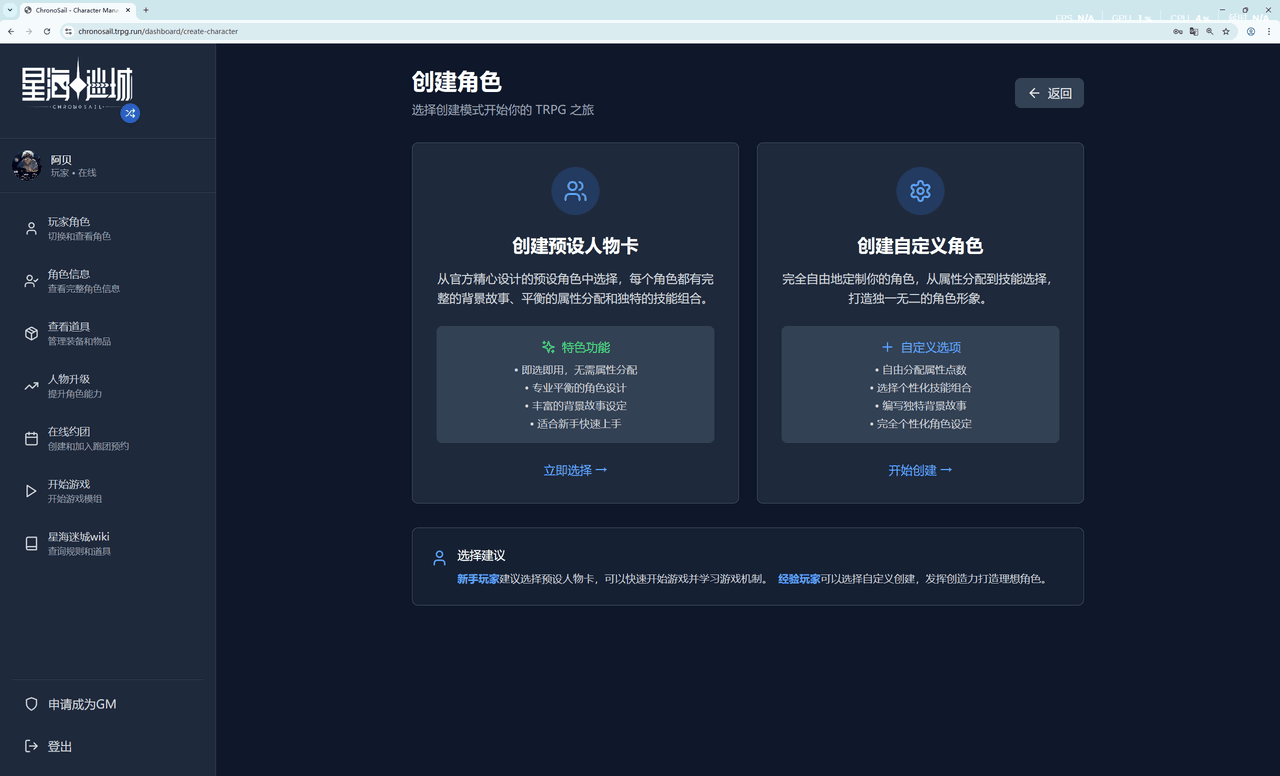Select the ChronoSail browser tab
The width and height of the screenshot is (1280, 776).
(x=70, y=10)
